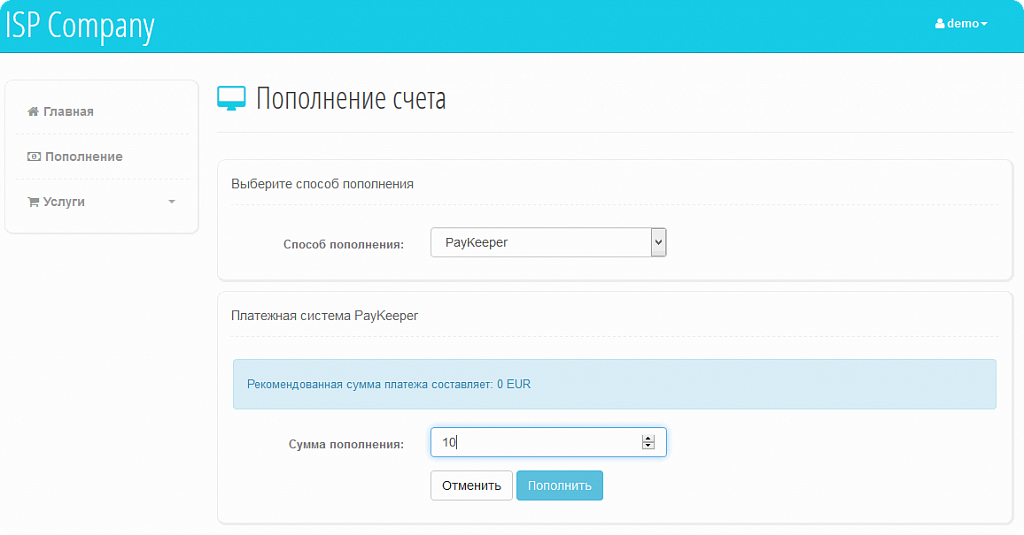Screen dimensions: 1024x535
Task: Focus the Сумма пополнения input field
Action: [535, 442]
